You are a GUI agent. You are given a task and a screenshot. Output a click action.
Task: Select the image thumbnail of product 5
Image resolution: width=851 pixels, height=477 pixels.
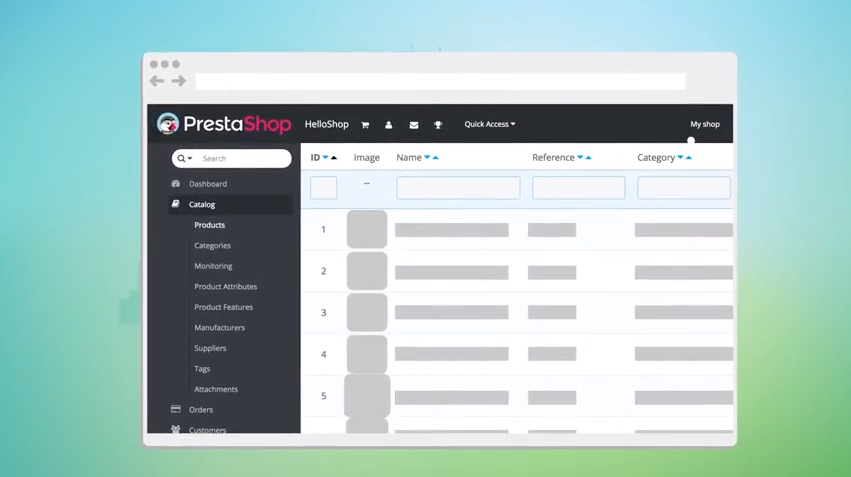coord(367,396)
